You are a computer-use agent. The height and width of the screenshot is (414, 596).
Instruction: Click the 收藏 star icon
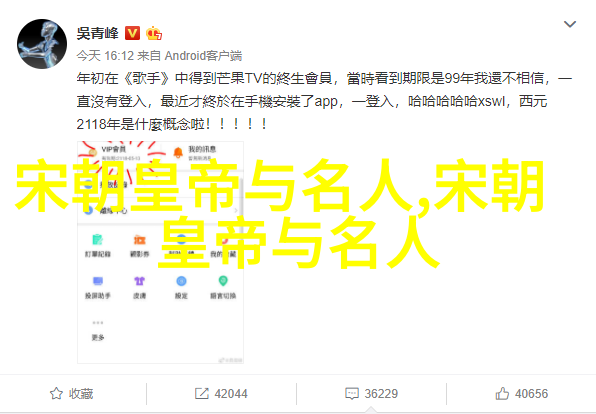tap(56, 393)
